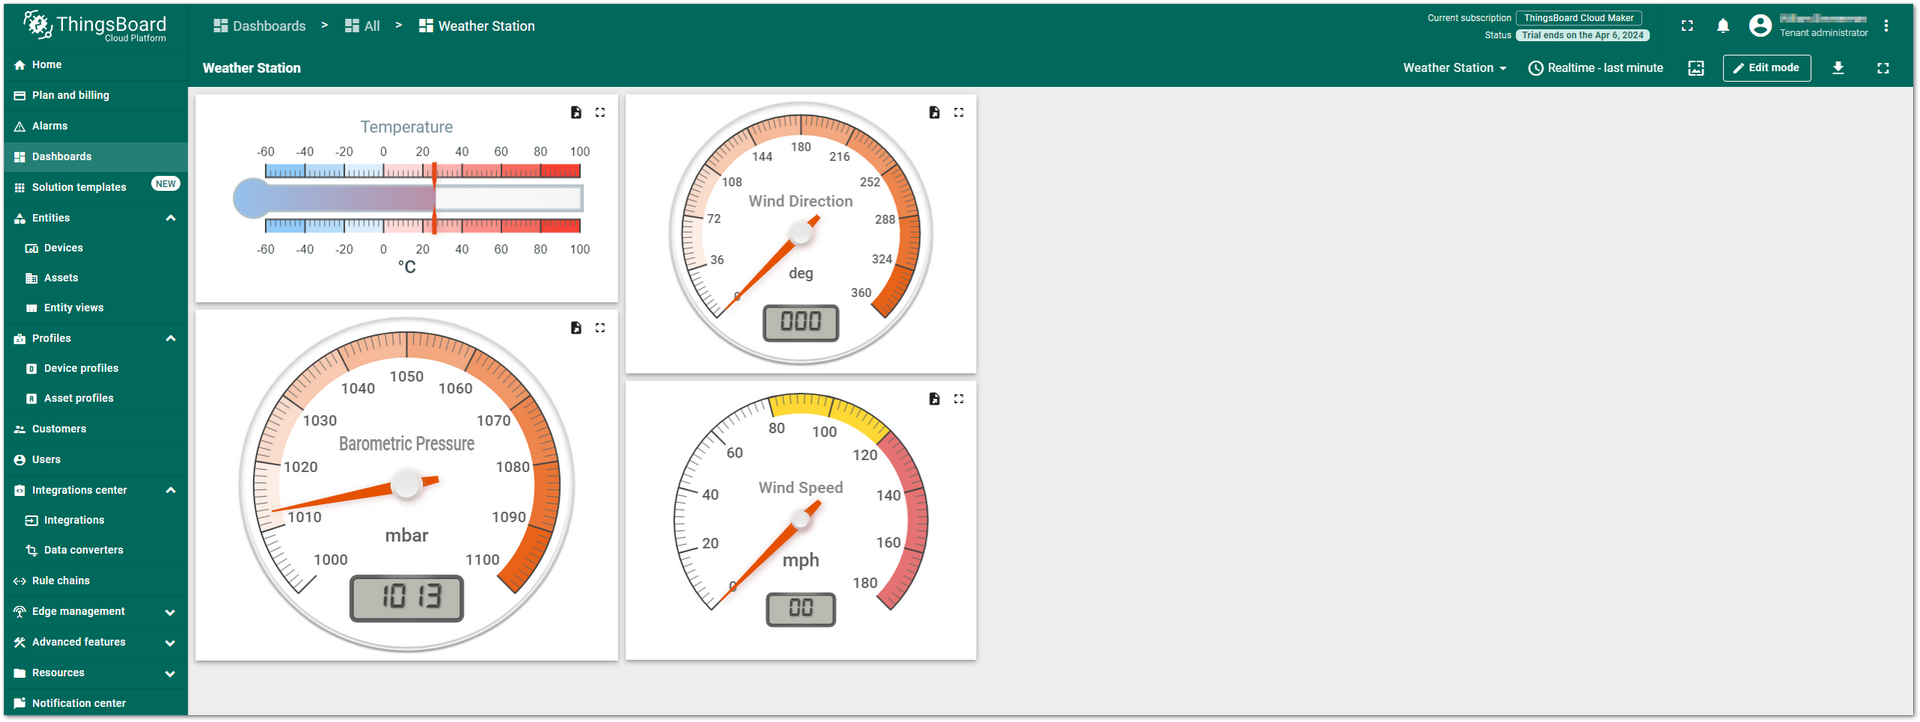Expand dashboard to fullscreen icon
Viewport: 1920px width, 722px height.
click(1883, 68)
